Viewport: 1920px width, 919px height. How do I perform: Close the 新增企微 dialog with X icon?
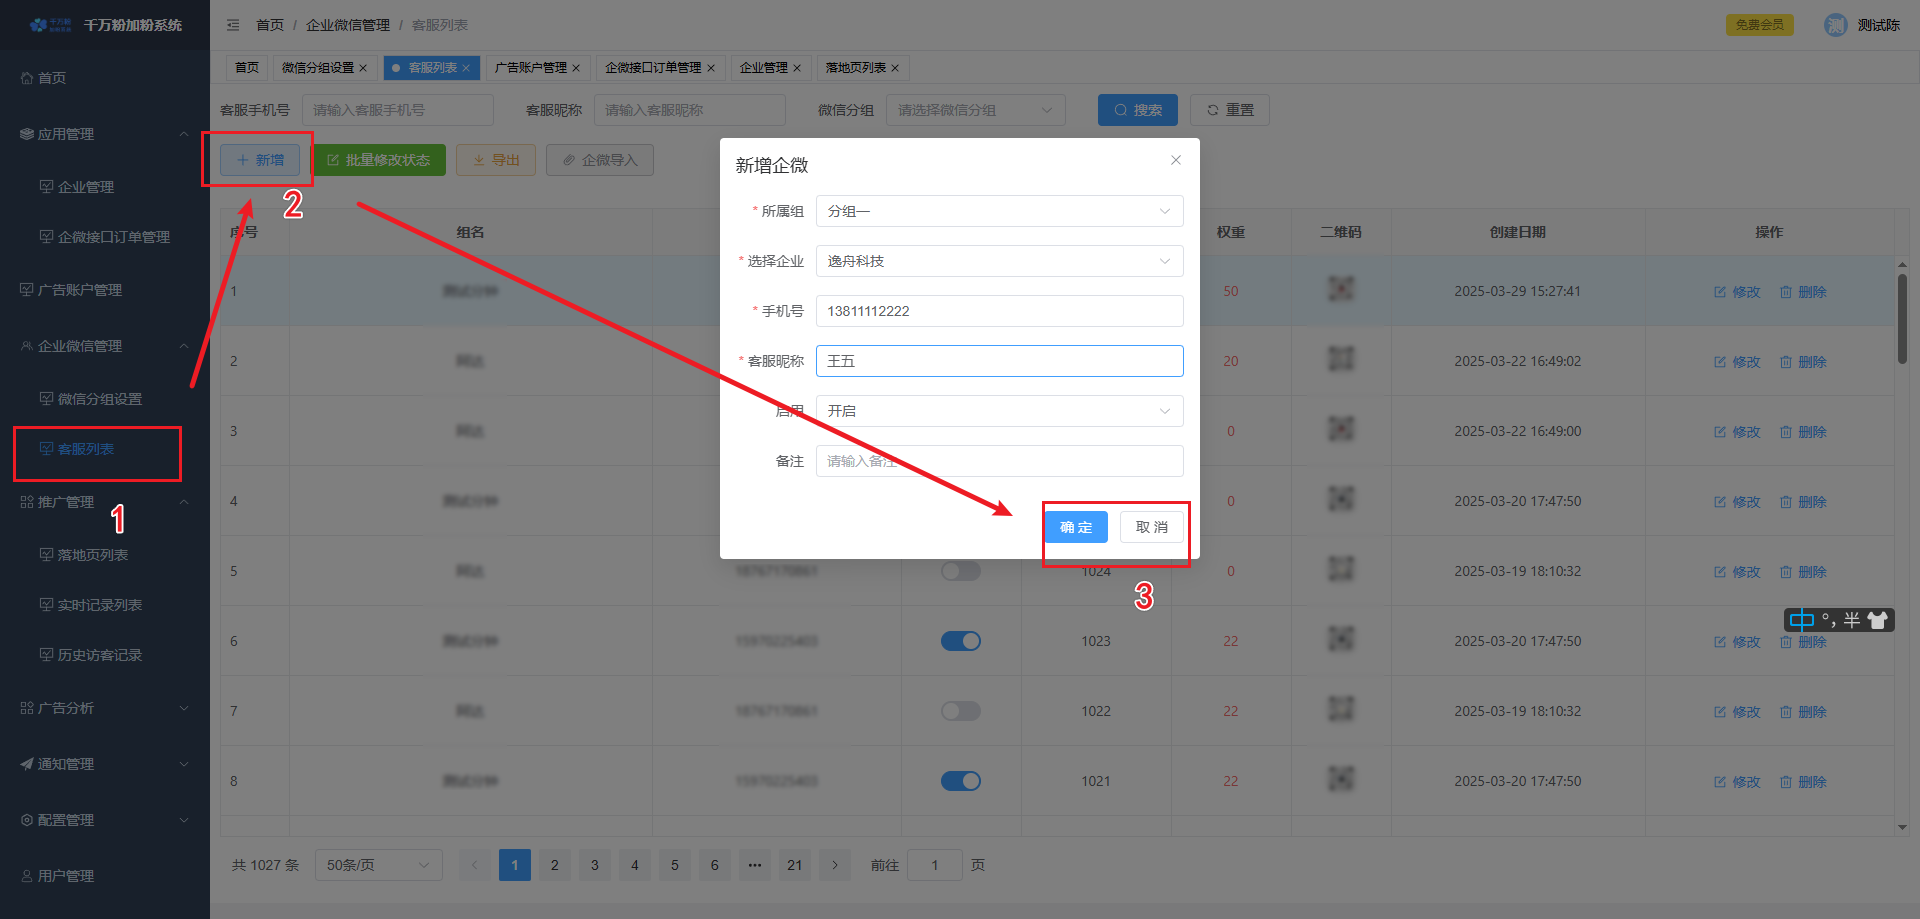1176,160
